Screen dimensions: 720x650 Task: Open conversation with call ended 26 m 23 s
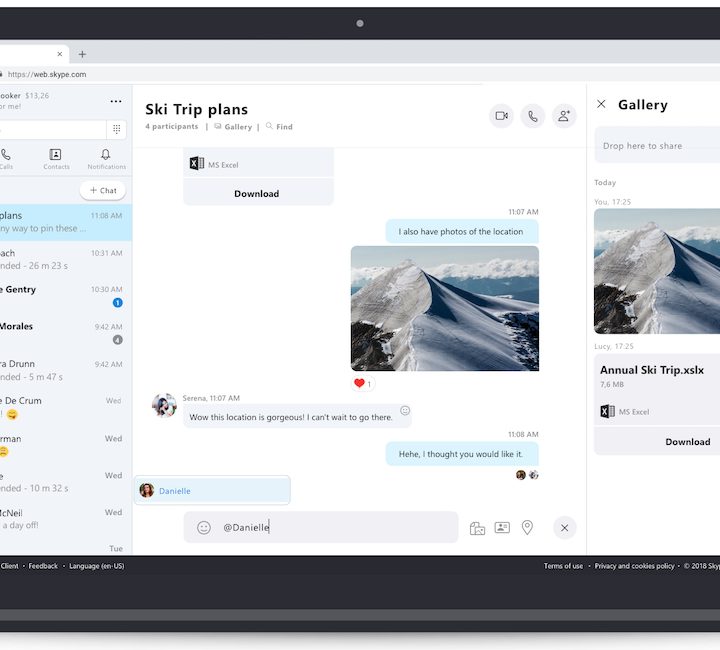click(x=66, y=259)
